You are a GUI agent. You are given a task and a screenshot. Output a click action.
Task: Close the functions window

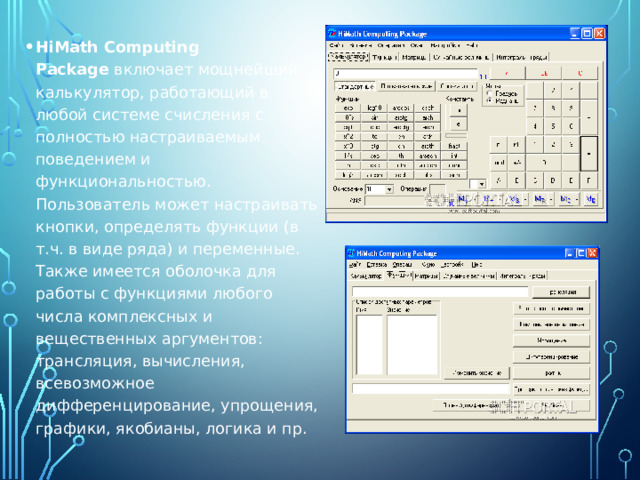pos(592,253)
